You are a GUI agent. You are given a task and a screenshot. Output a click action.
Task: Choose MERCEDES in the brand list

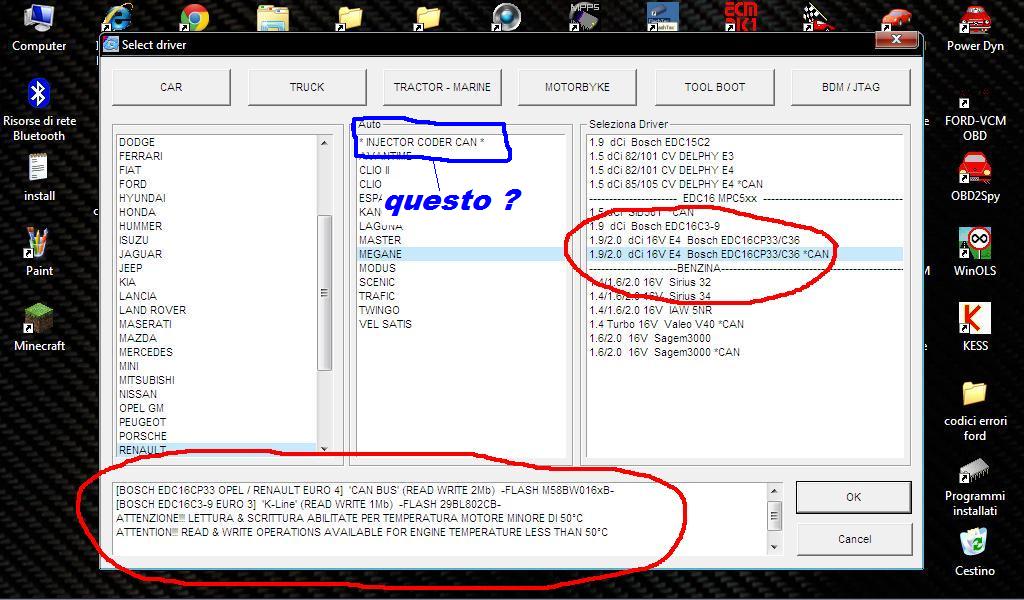point(146,352)
